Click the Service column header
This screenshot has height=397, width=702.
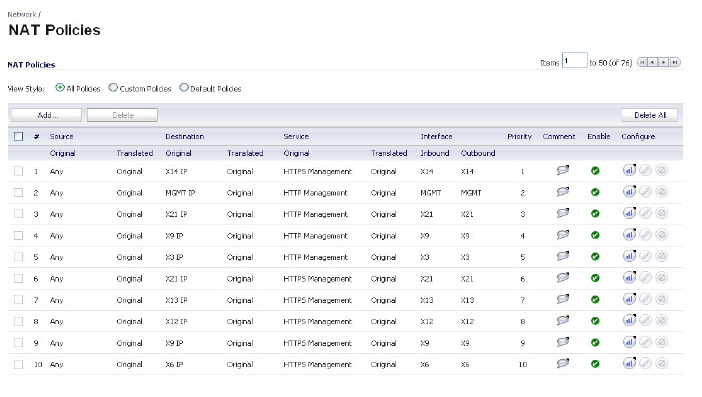point(296,137)
